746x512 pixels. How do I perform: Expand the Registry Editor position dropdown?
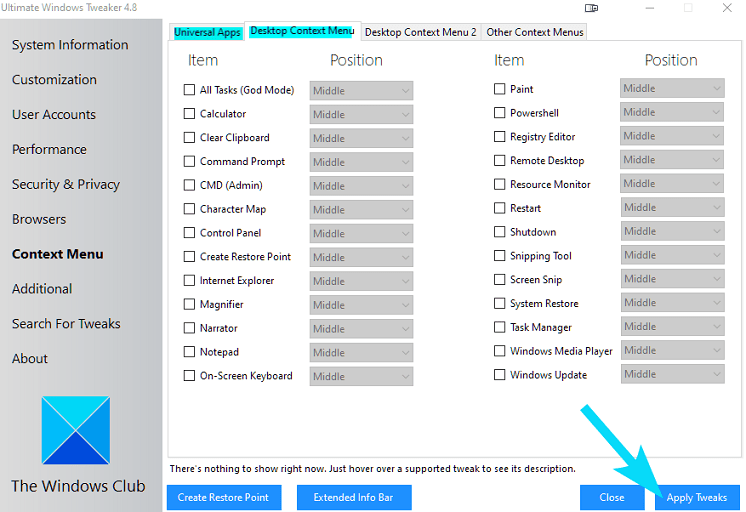(x=672, y=136)
